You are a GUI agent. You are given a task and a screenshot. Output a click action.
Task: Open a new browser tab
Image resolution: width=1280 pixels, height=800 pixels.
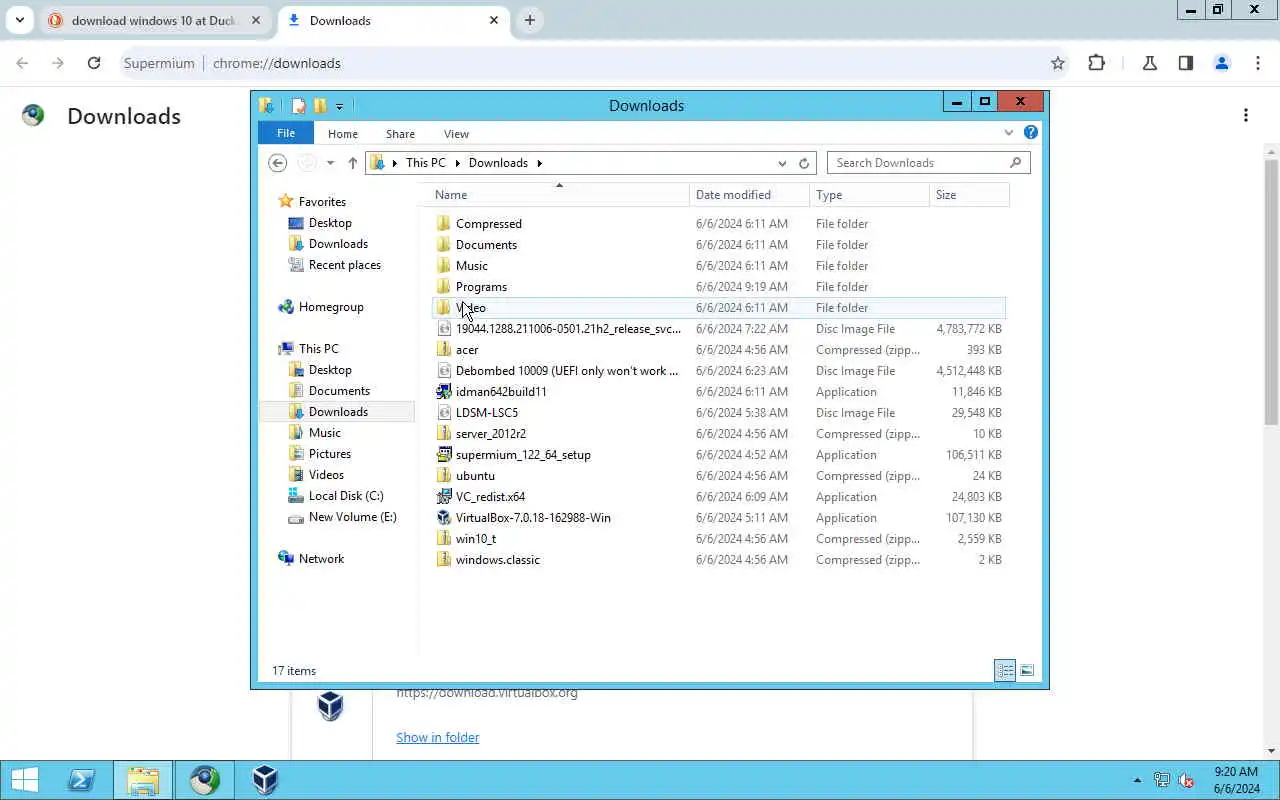pos(530,20)
